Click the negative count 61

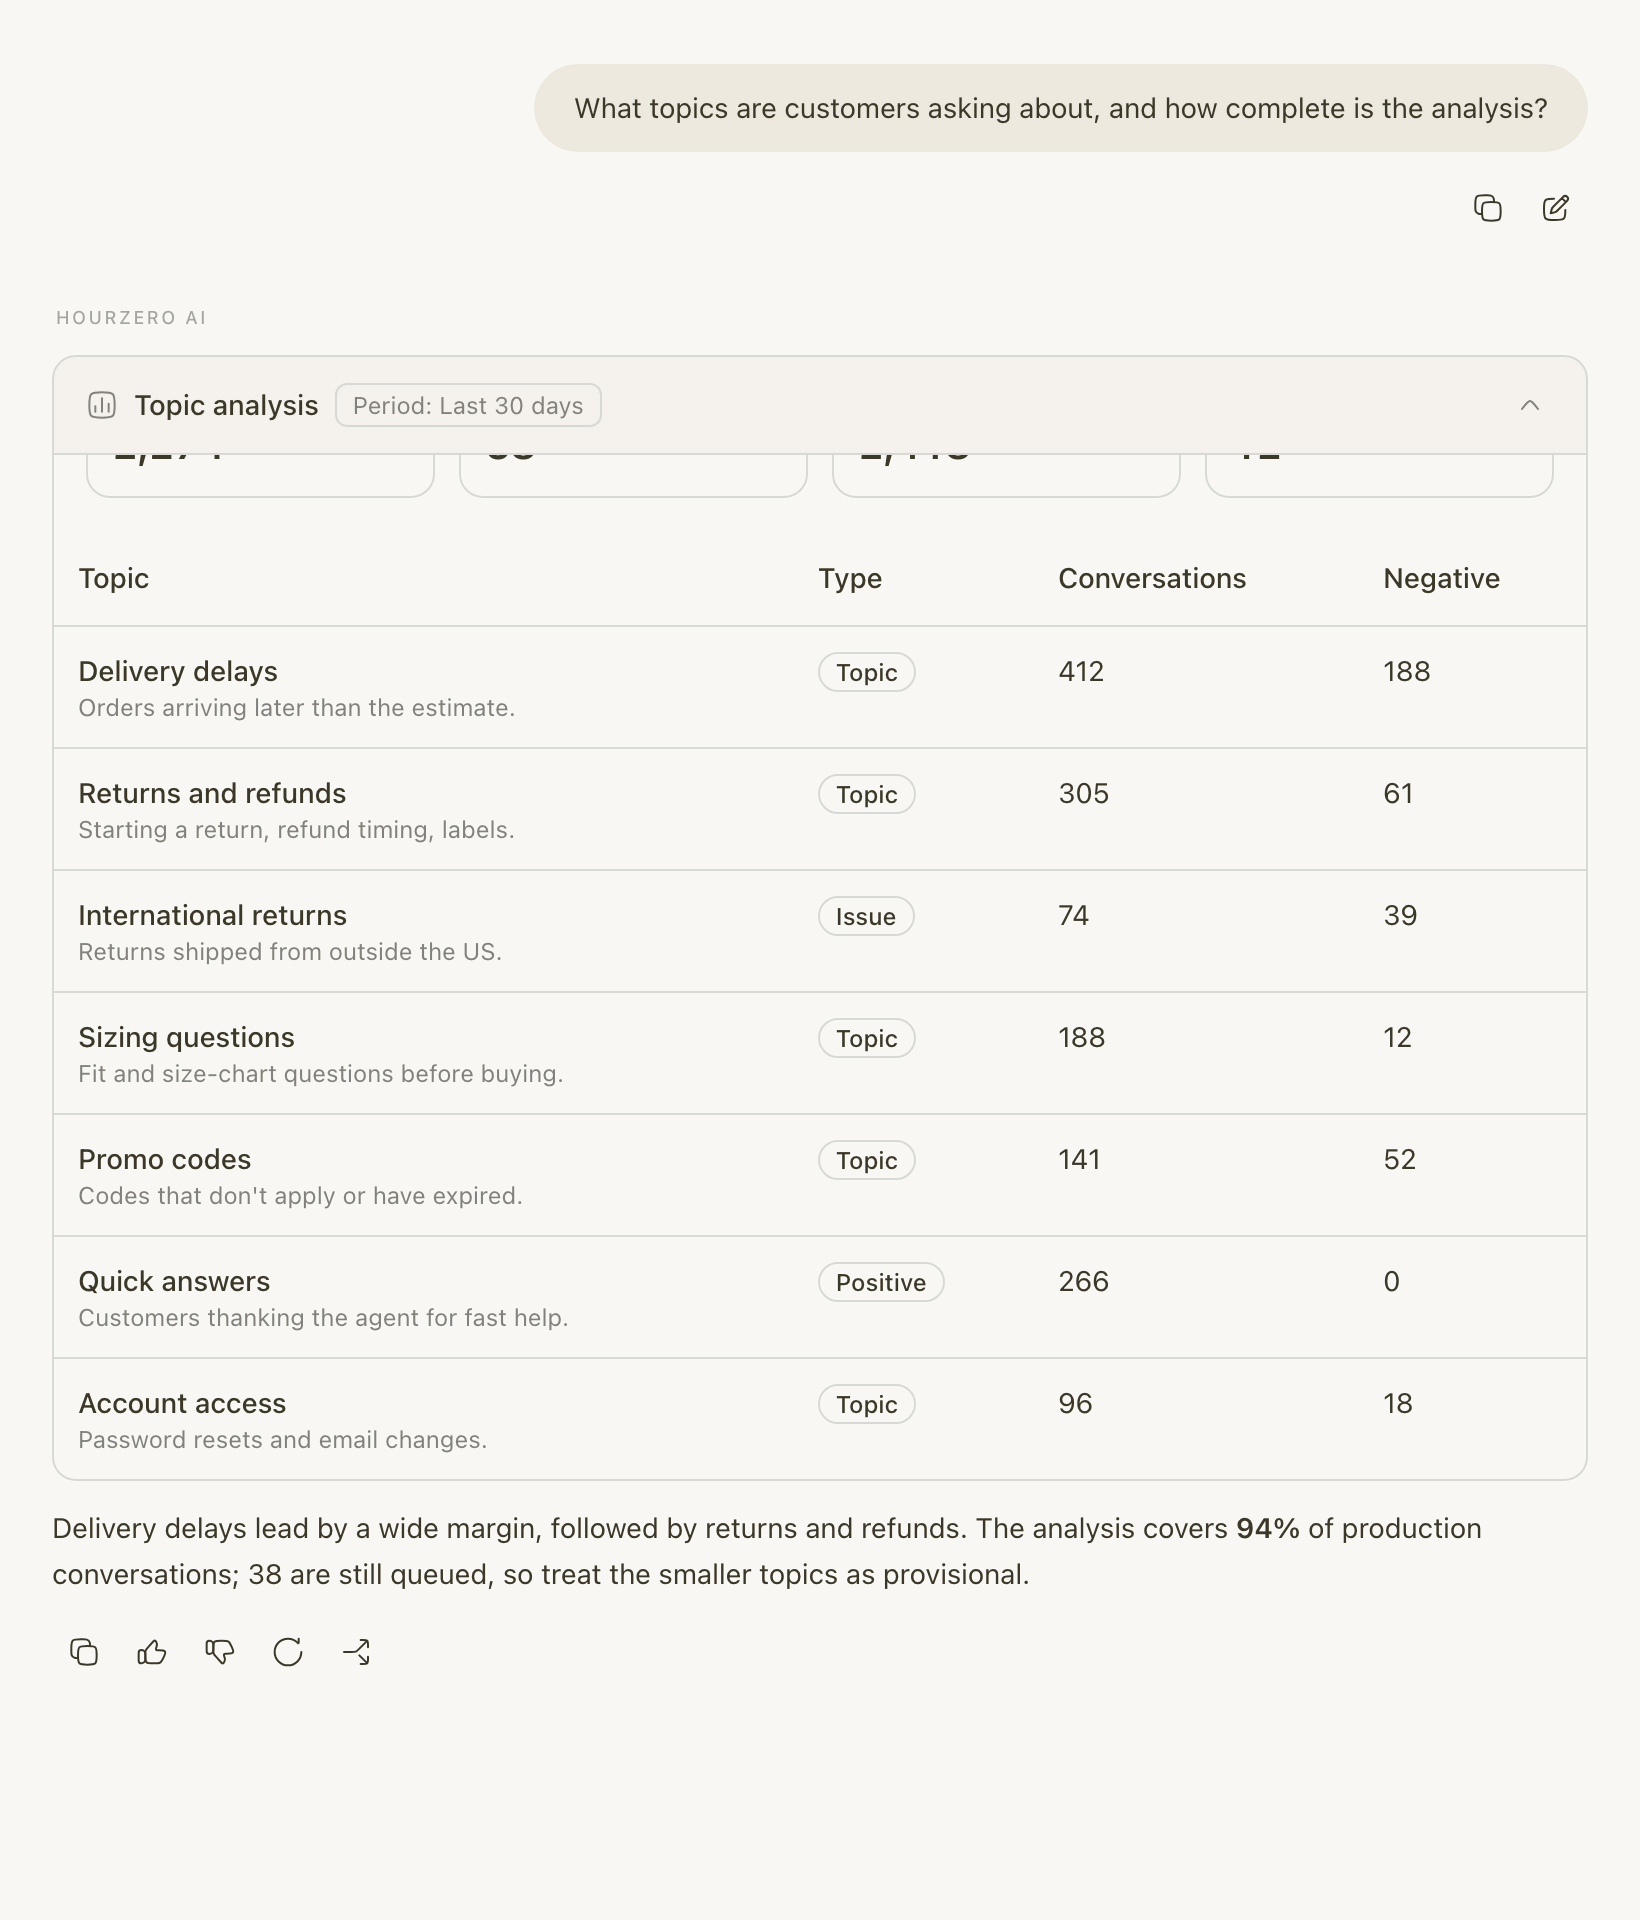tap(1398, 794)
